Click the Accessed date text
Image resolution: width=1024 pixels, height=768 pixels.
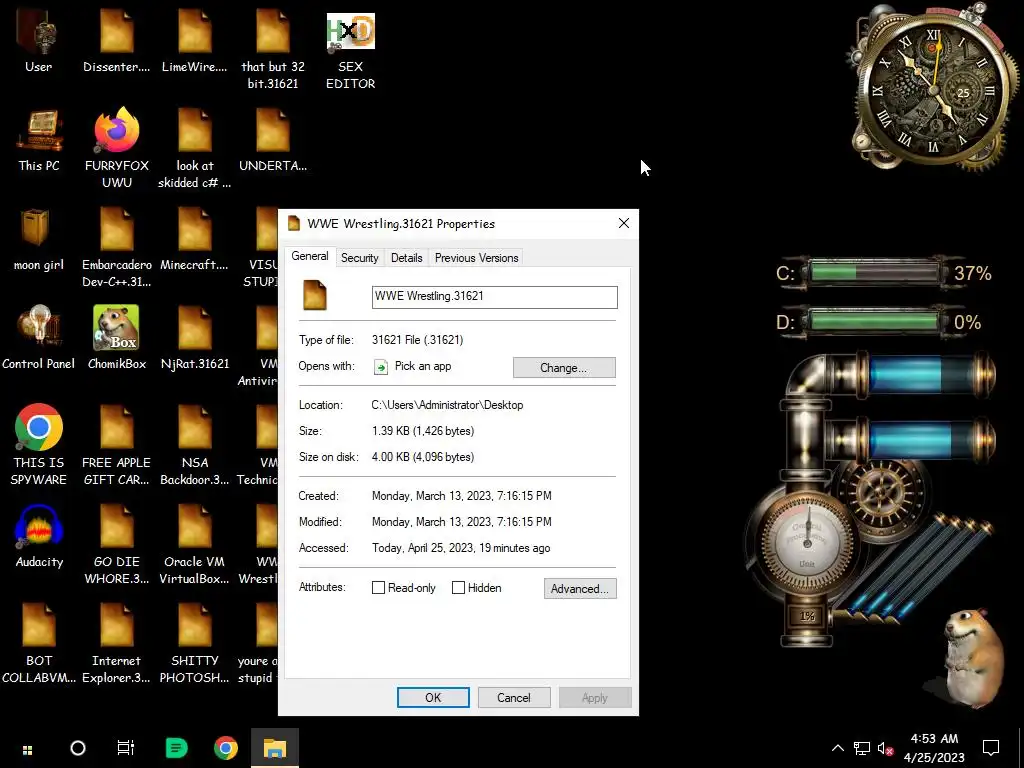461,548
